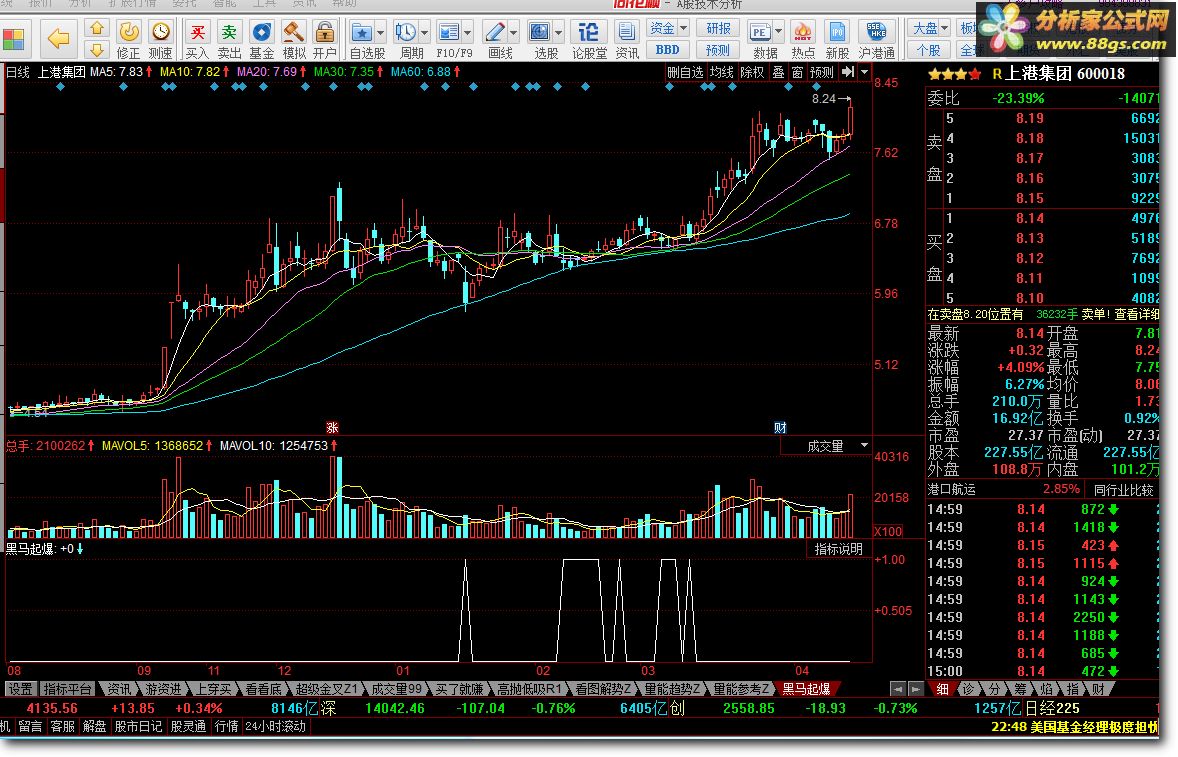This screenshot has width=1178, height=757.
Task: Click the X100 volume scale label
Action: (x=888, y=531)
